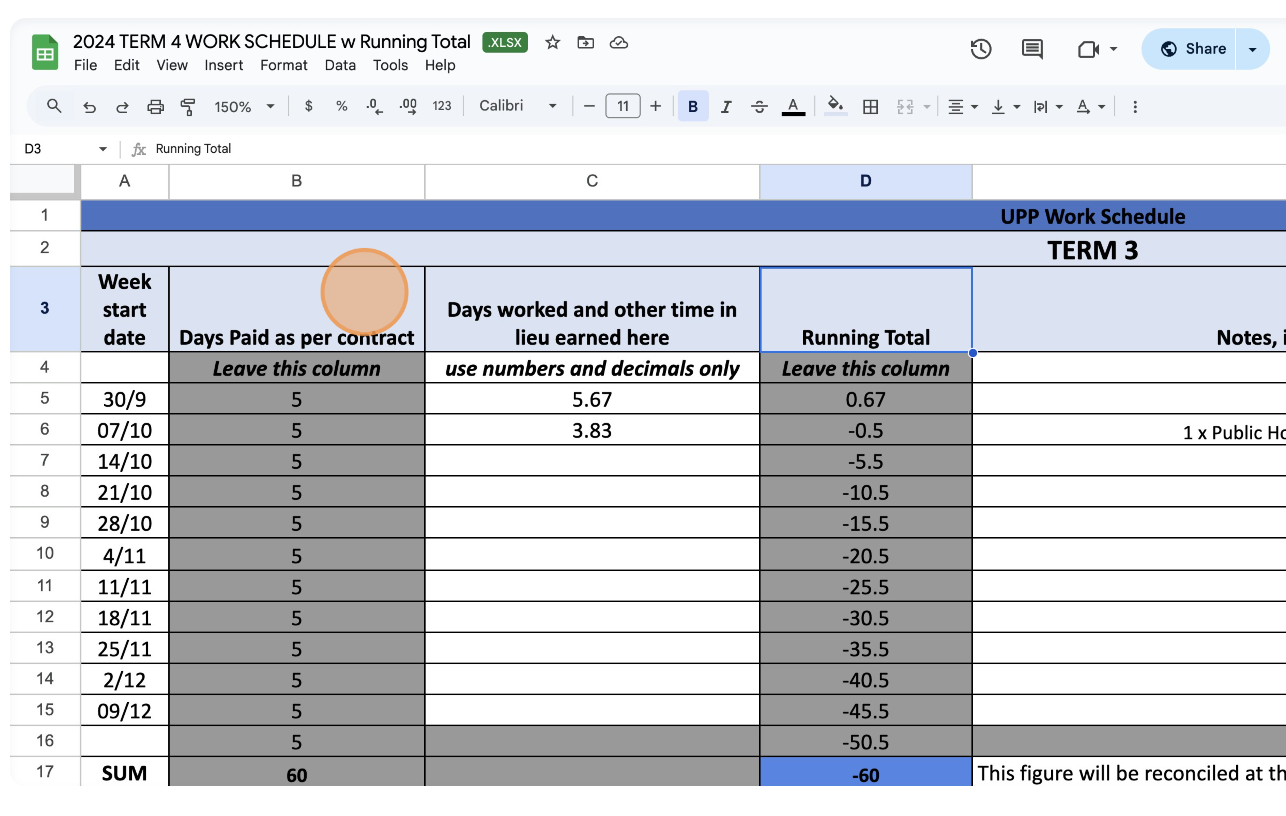Toggle italic formatting button
Screen dimensions: 1286x816
click(726, 106)
